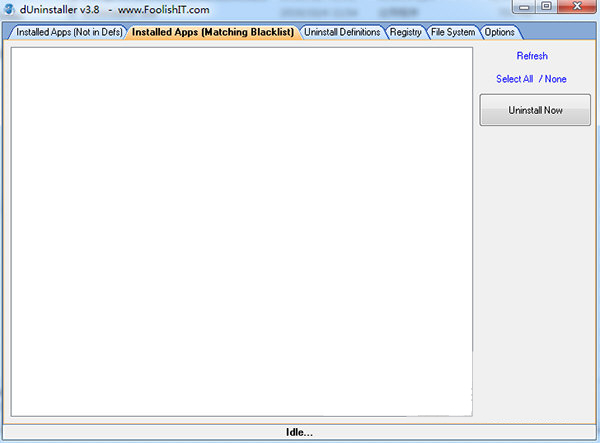The width and height of the screenshot is (600, 443).
Task: Click the window's bottom-right resize corner
Action: click(x=595, y=439)
